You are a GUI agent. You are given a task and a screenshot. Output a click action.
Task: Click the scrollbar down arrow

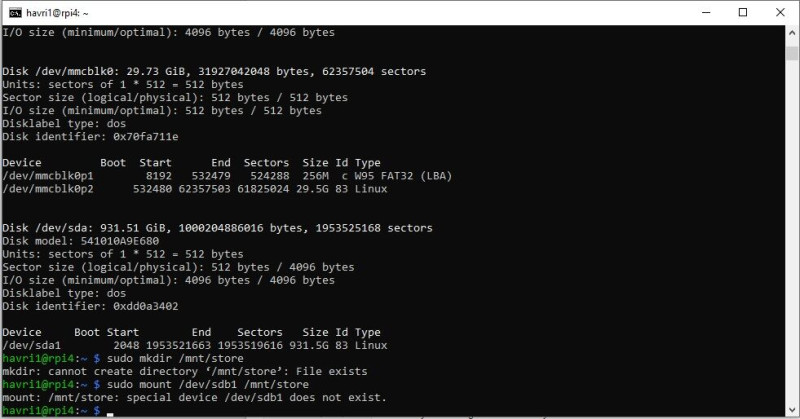792,410
